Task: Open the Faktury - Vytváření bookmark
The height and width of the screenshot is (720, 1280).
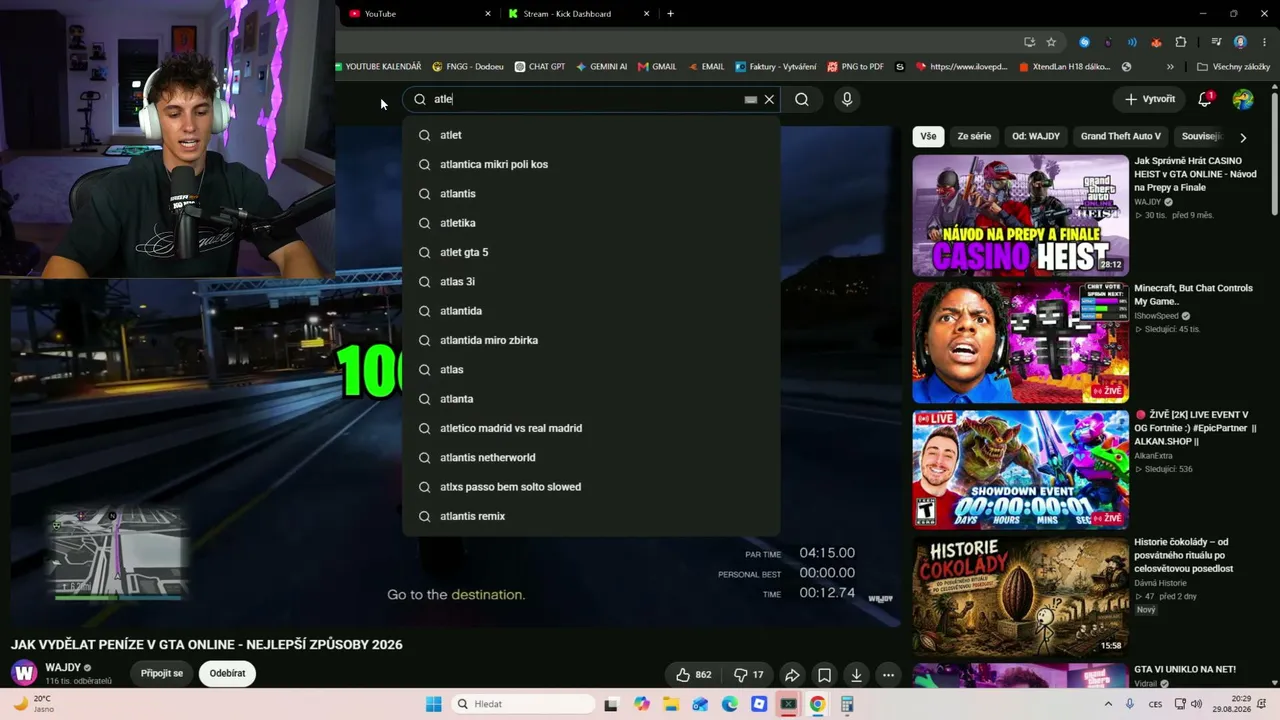Action: (x=776, y=67)
